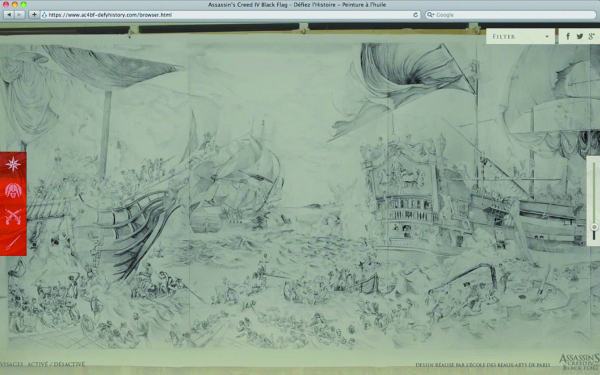Select the crossed pistols icon in red sidebar
Image resolution: width=600 pixels, height=375 pixels.
click(x=13, y=217)
